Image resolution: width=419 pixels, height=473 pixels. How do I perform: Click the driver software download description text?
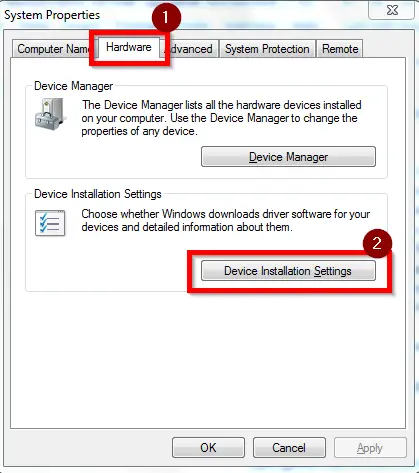(x=226, y=220)
